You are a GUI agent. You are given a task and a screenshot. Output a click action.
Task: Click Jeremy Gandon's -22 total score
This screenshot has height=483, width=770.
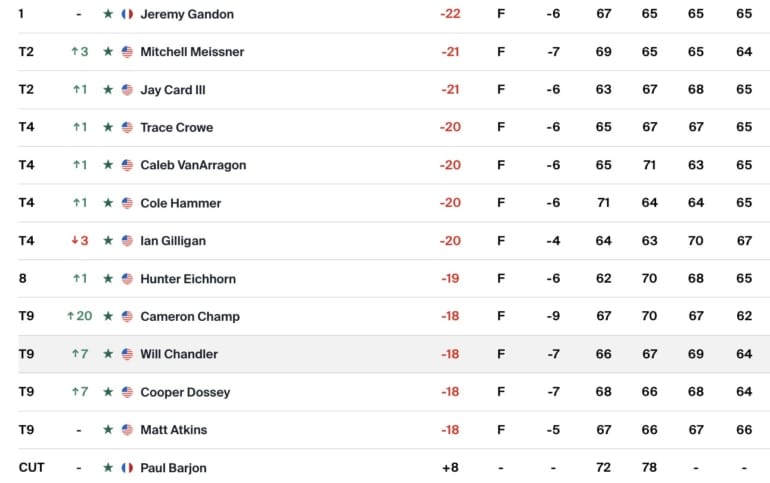[x=450, y=14]
